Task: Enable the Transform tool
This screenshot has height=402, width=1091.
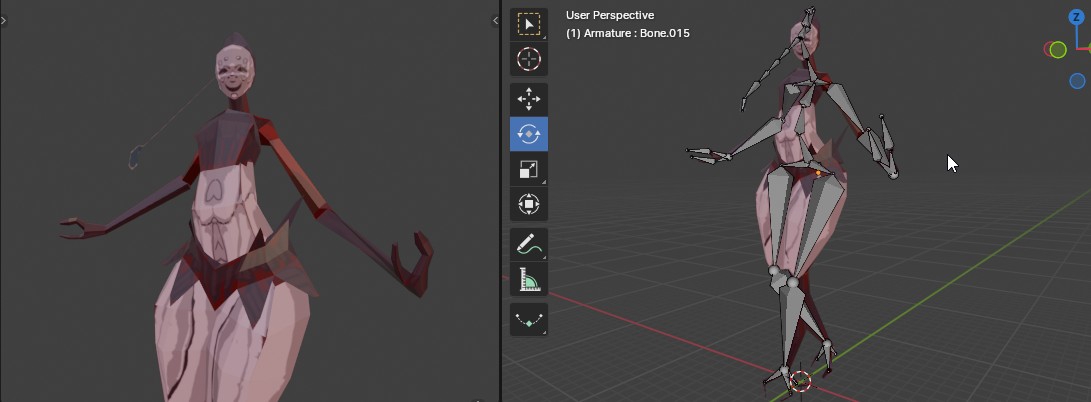Action: click(x=528, y=205)
